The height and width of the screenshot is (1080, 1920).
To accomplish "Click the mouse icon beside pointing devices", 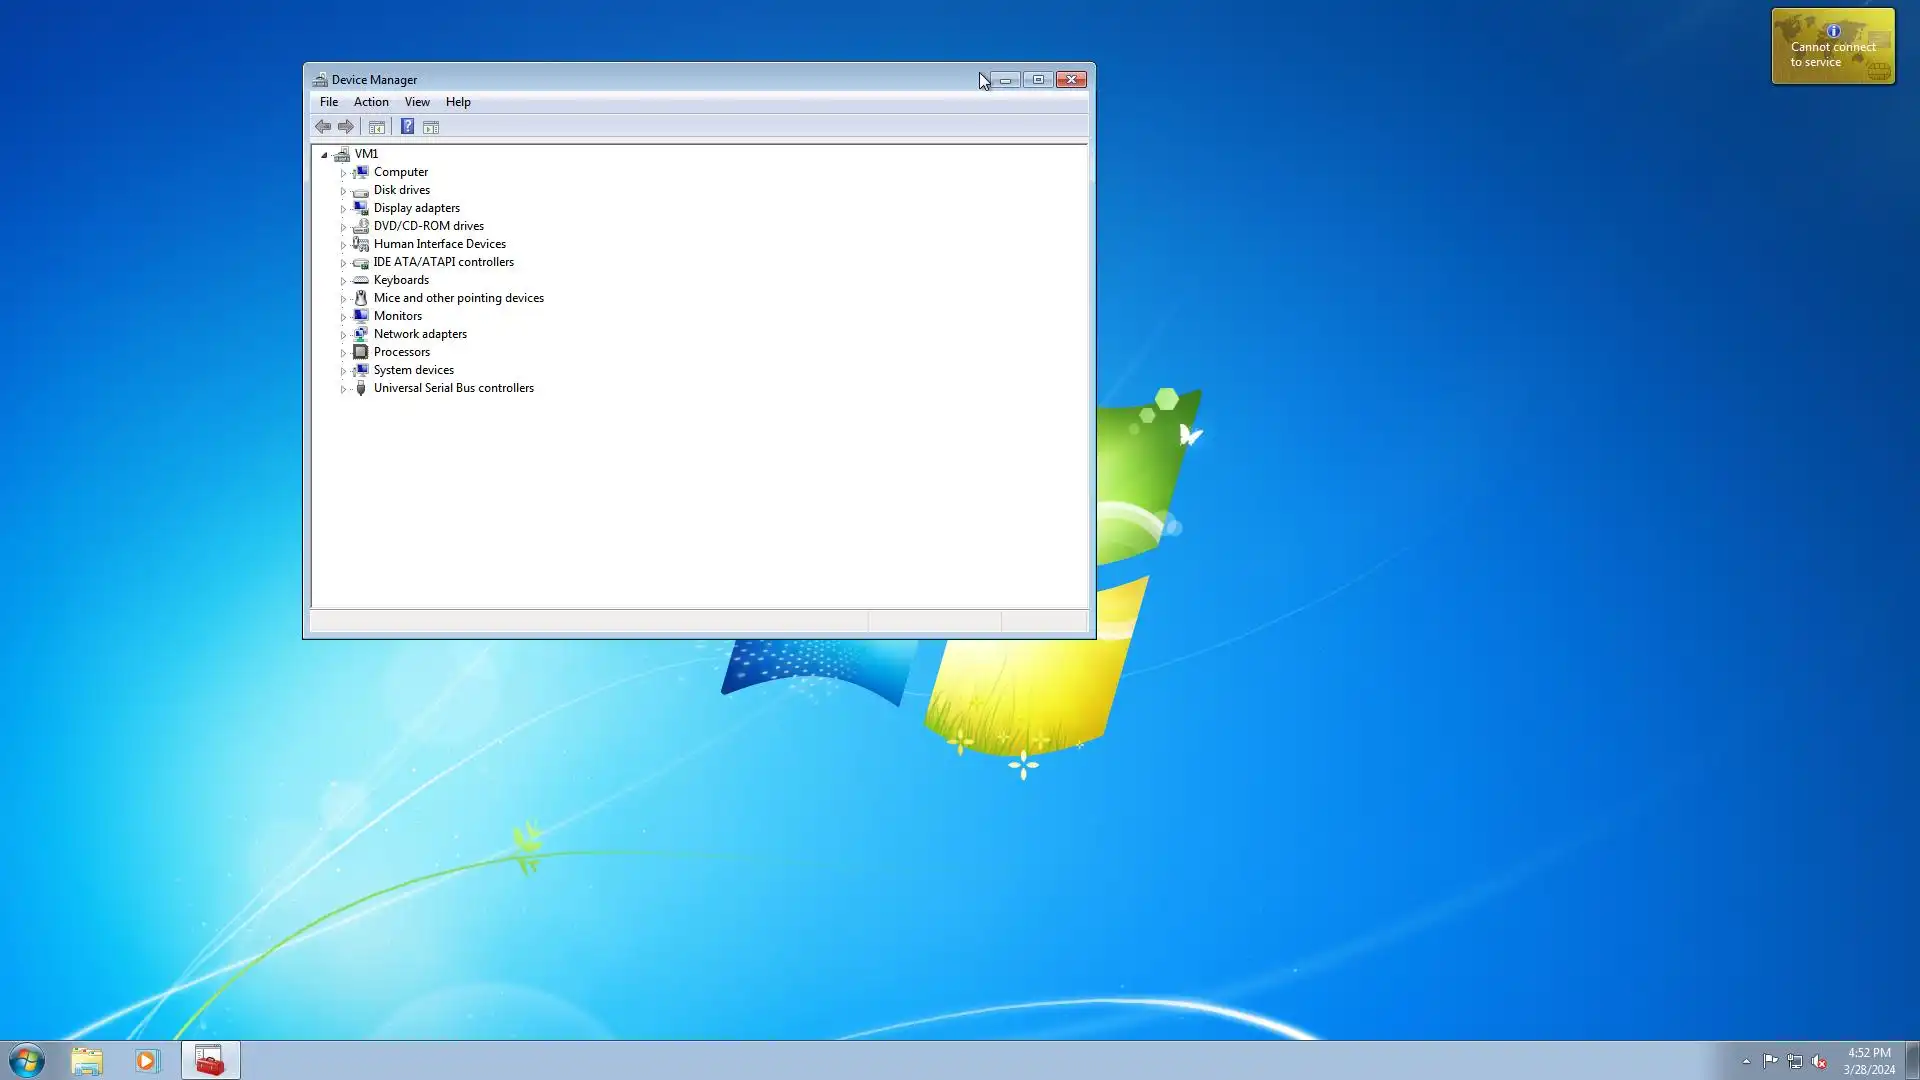I will pos(361,298).
